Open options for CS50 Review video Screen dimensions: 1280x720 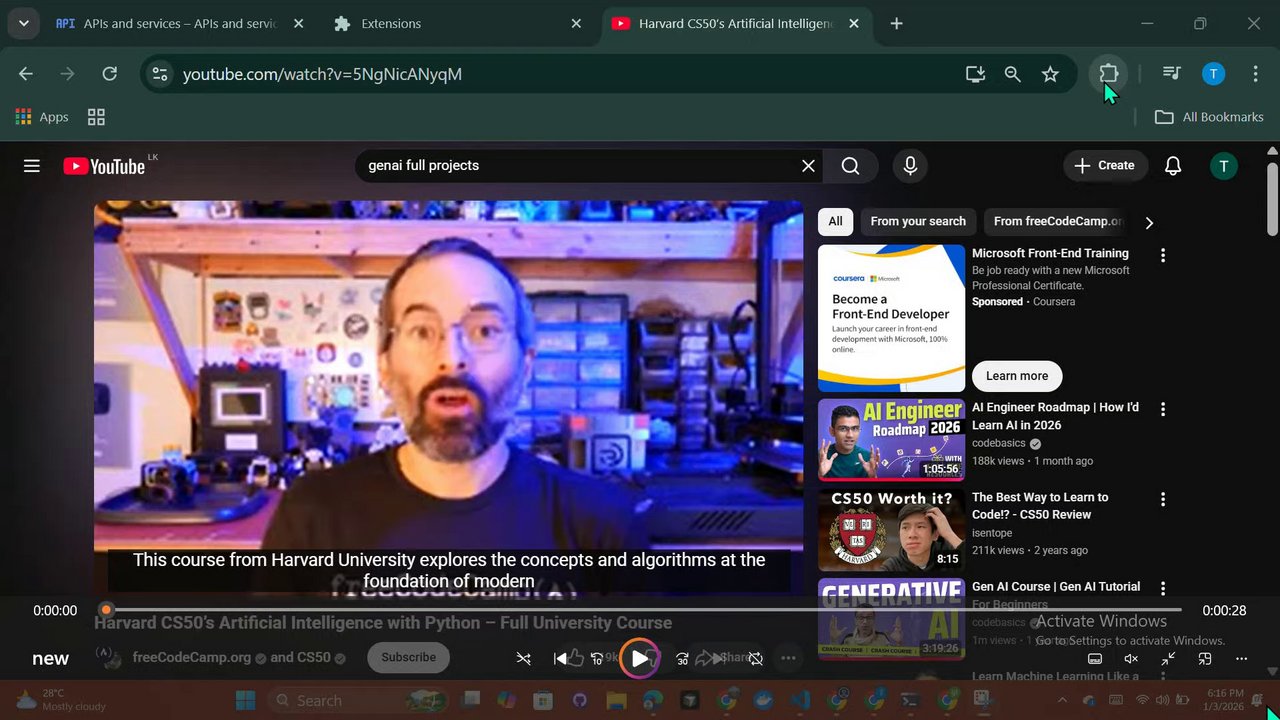pyautogui.click(x=1162, y=499)
